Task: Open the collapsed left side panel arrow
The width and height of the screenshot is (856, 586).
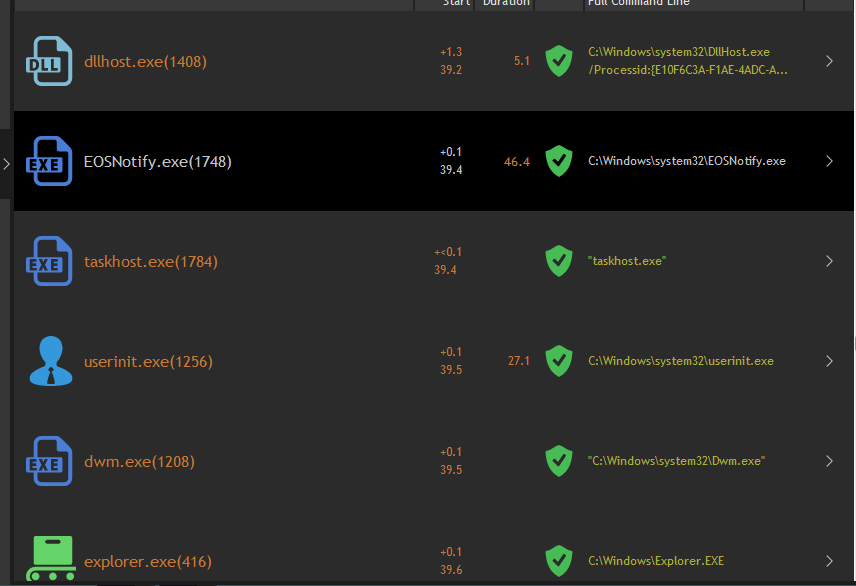Action: (6, 163)
